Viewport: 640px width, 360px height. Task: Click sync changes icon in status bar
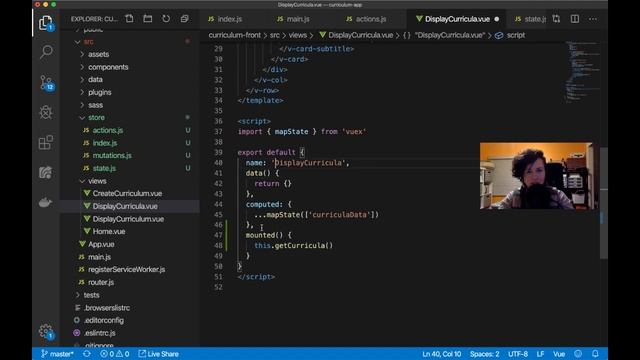tap(87, 354)
